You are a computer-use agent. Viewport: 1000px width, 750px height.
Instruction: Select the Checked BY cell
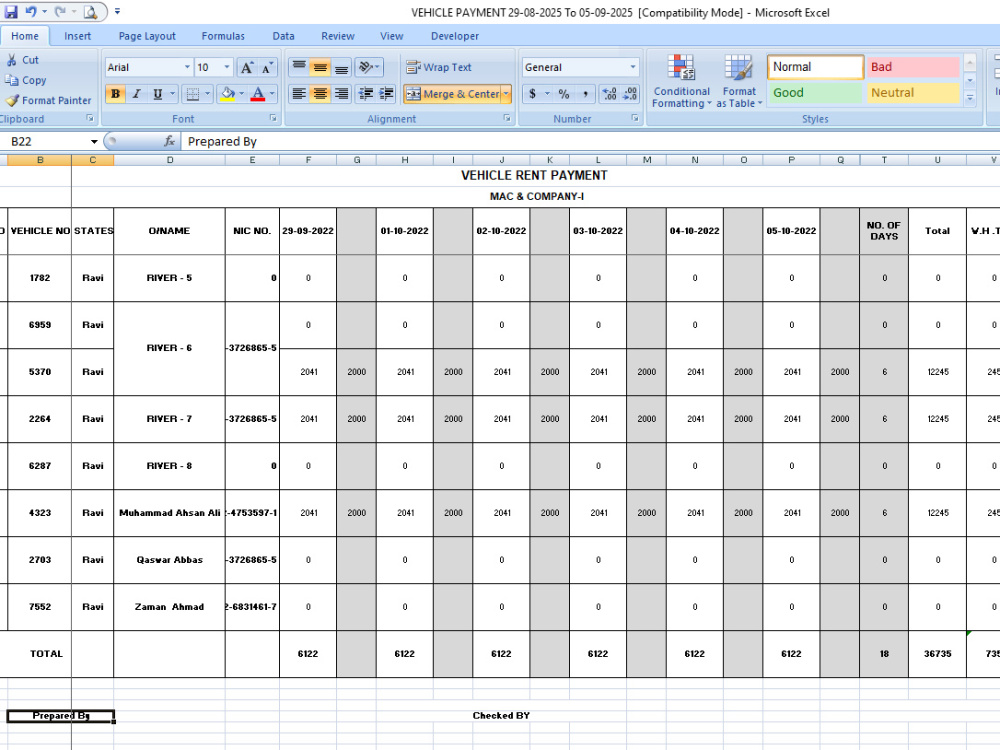[501, 716]
